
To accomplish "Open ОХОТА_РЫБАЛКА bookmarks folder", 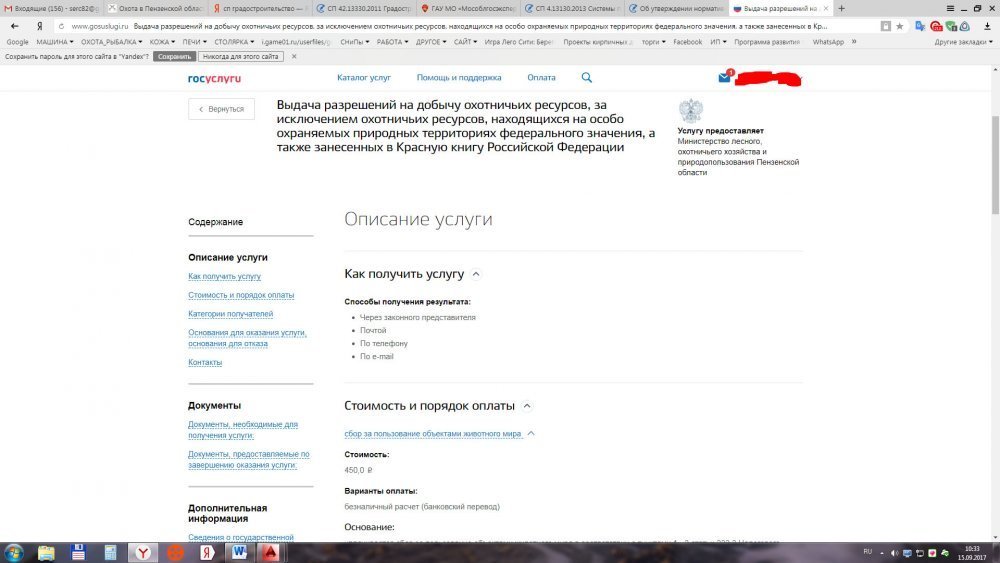I will 112,42.
